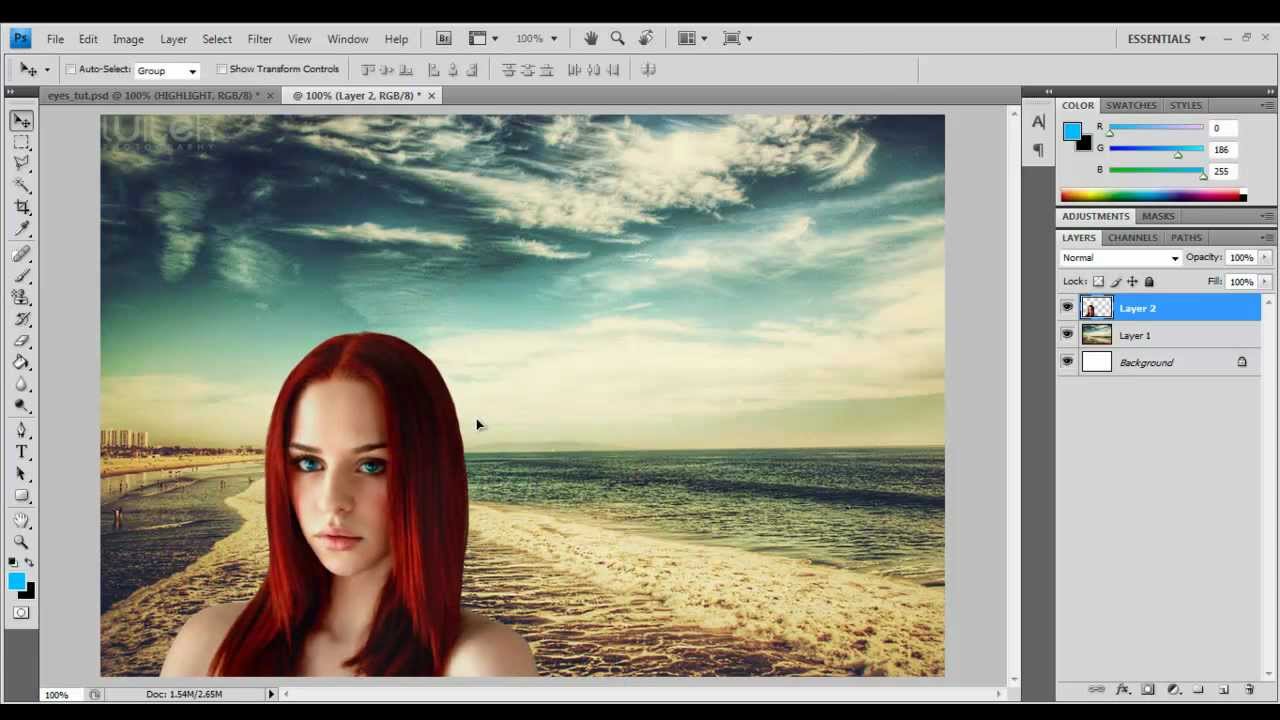
Task: Pick the Zoom tool in the toolbox
Action: [x=21, y=541]
